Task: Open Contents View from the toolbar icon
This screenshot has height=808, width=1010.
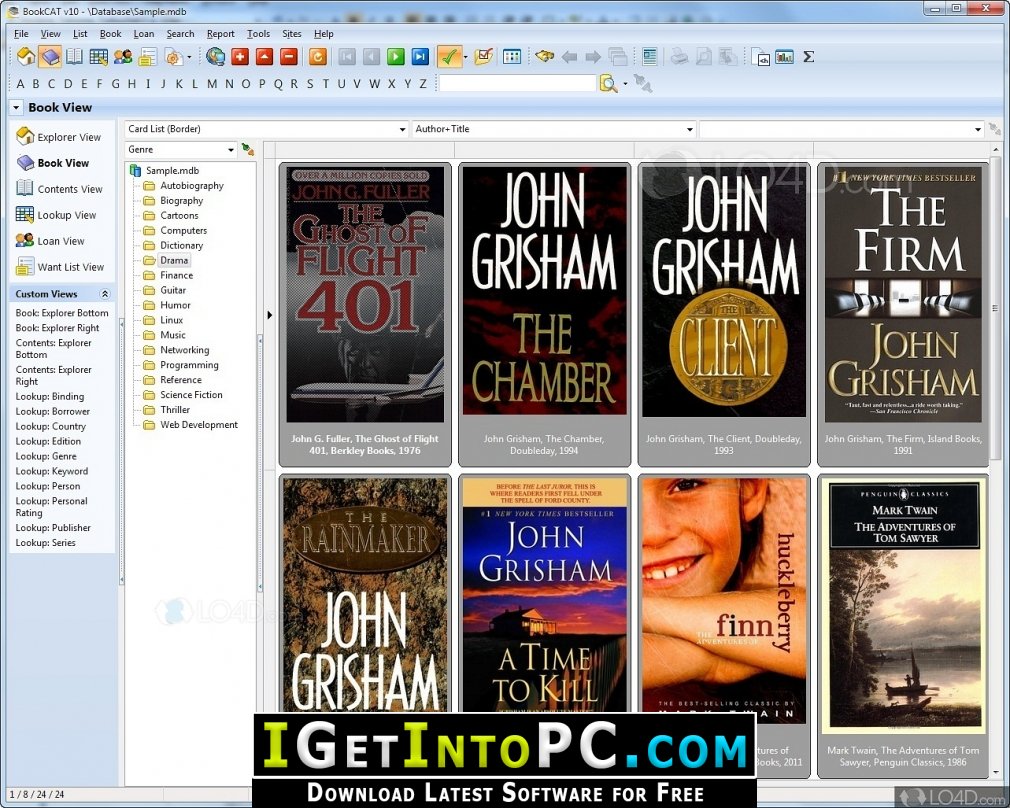Action: click(74, 57)
